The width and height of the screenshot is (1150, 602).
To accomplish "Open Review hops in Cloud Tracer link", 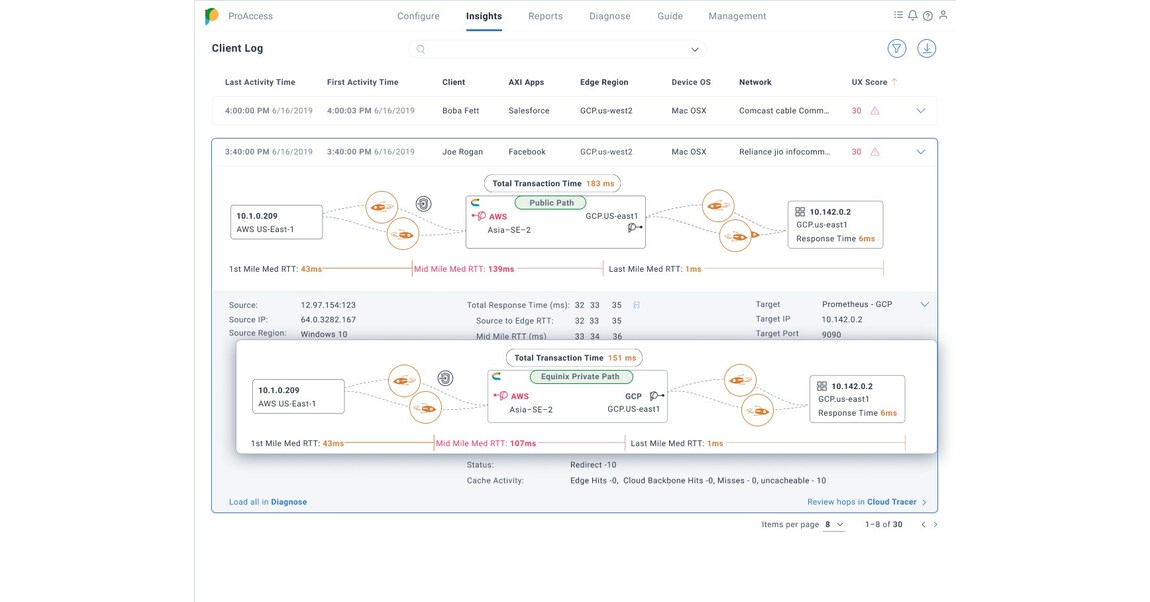I will (x=867, y=502).
